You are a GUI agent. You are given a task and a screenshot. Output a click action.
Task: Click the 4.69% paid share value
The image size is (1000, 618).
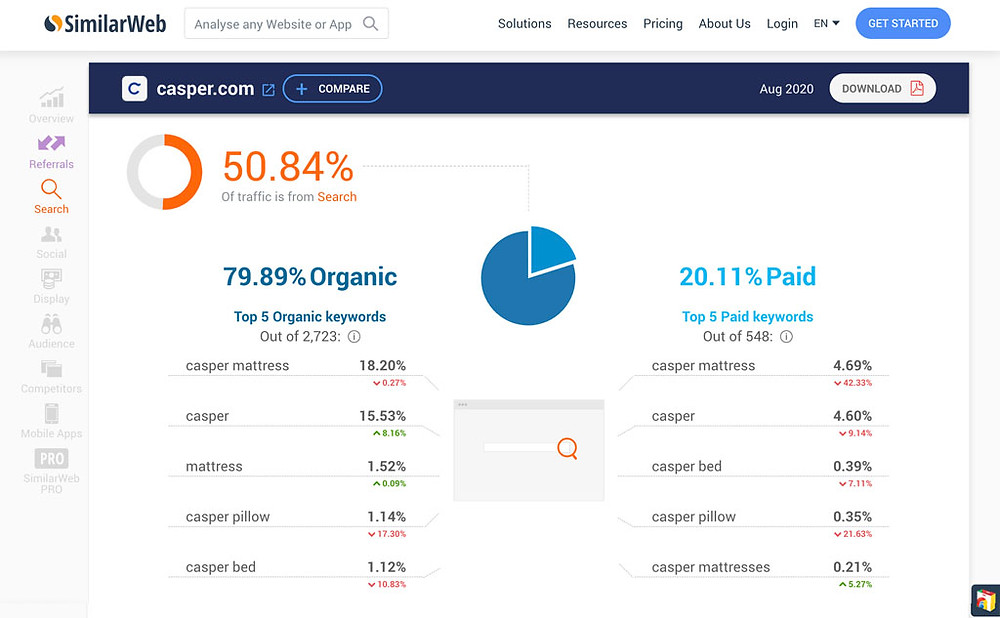(x=853, y=365)
